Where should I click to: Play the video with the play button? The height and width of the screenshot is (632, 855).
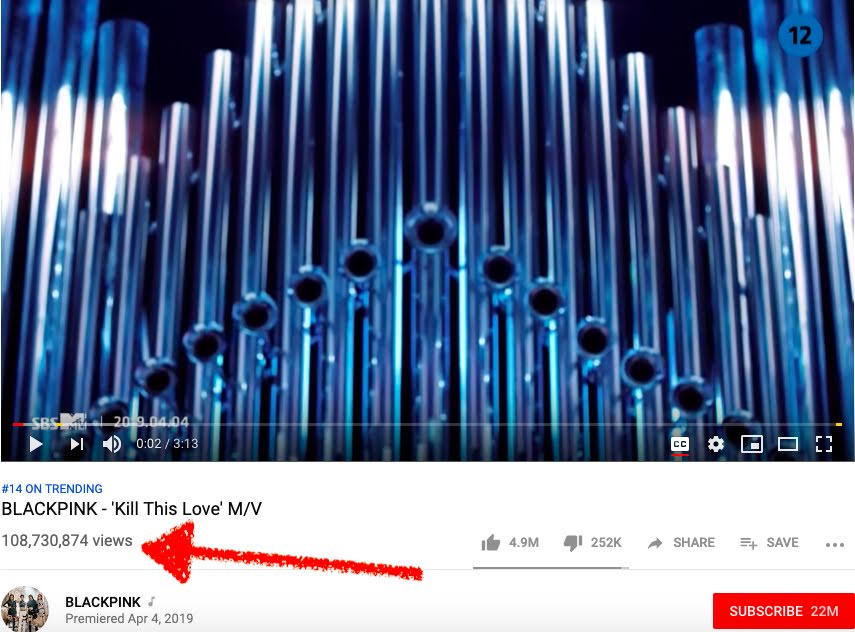36,444
